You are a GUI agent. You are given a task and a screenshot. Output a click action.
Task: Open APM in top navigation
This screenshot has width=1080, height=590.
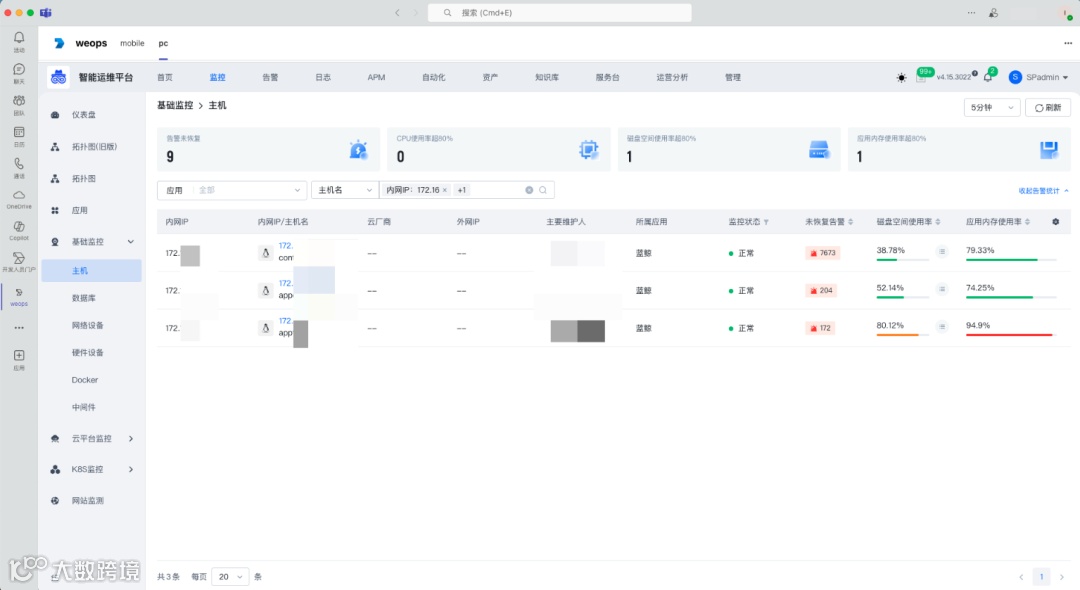click(376, 77)
